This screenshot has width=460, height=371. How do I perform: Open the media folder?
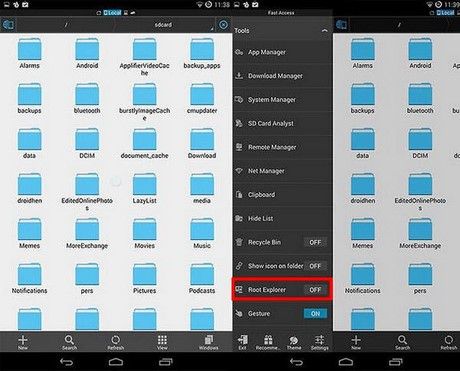click(202, 188)
